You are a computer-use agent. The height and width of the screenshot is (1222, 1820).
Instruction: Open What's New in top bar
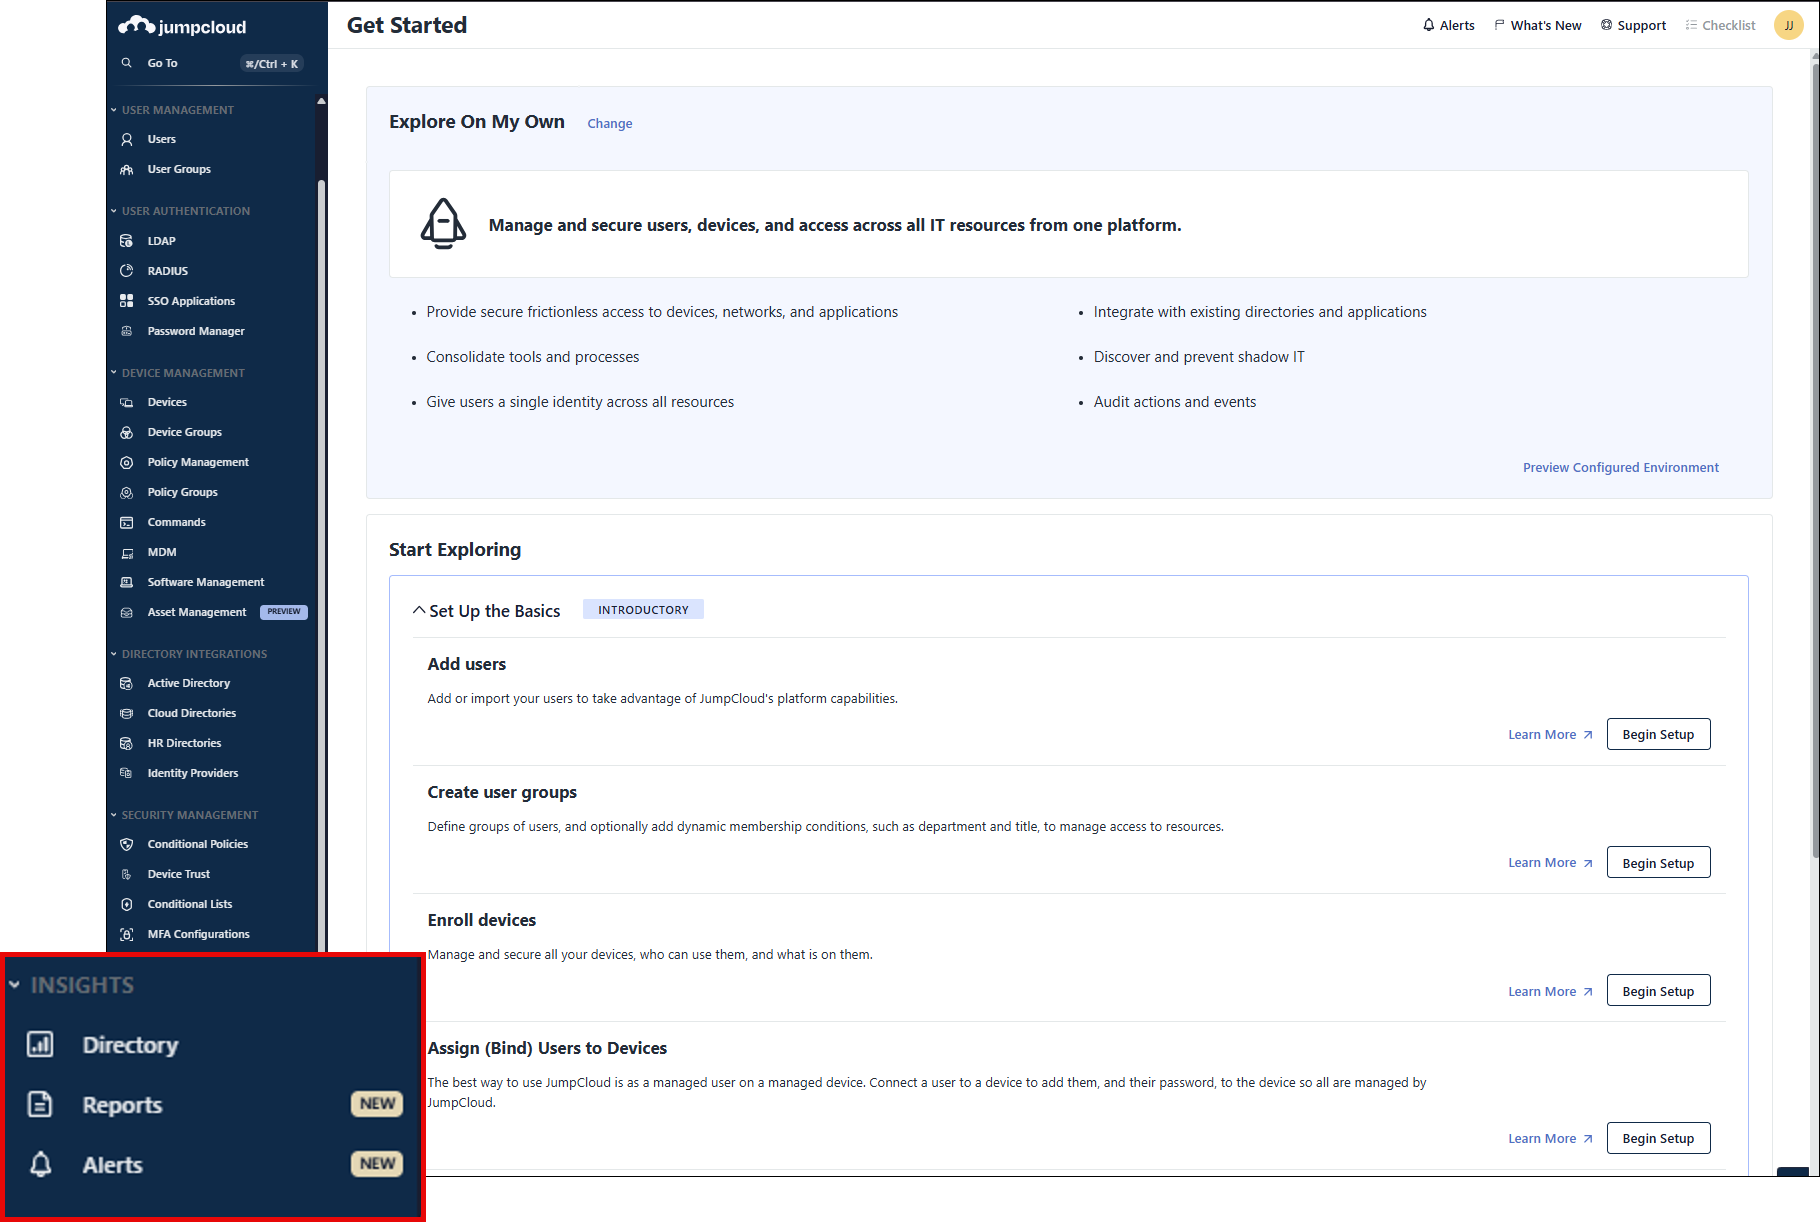1538,25
